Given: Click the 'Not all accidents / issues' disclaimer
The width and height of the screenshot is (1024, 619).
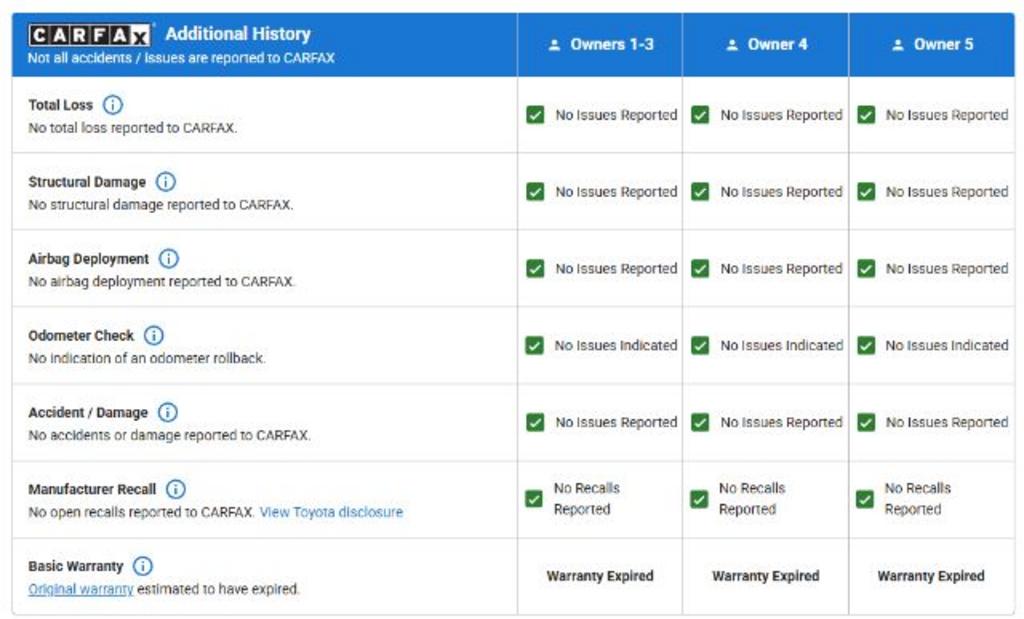Looking at the screenshot, I should point(181,58).
